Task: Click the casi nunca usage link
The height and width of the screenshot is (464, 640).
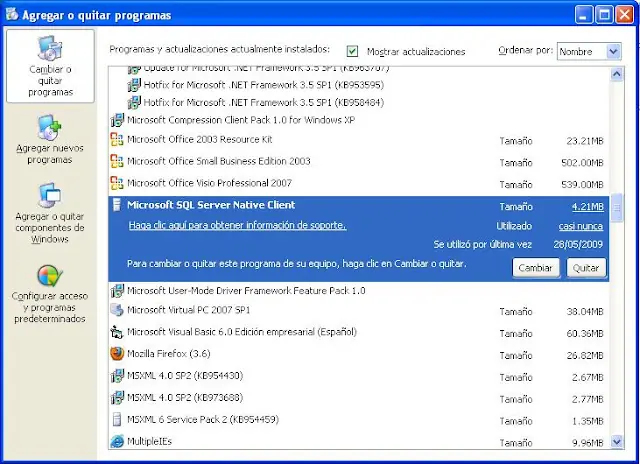Action: [581, 226]
